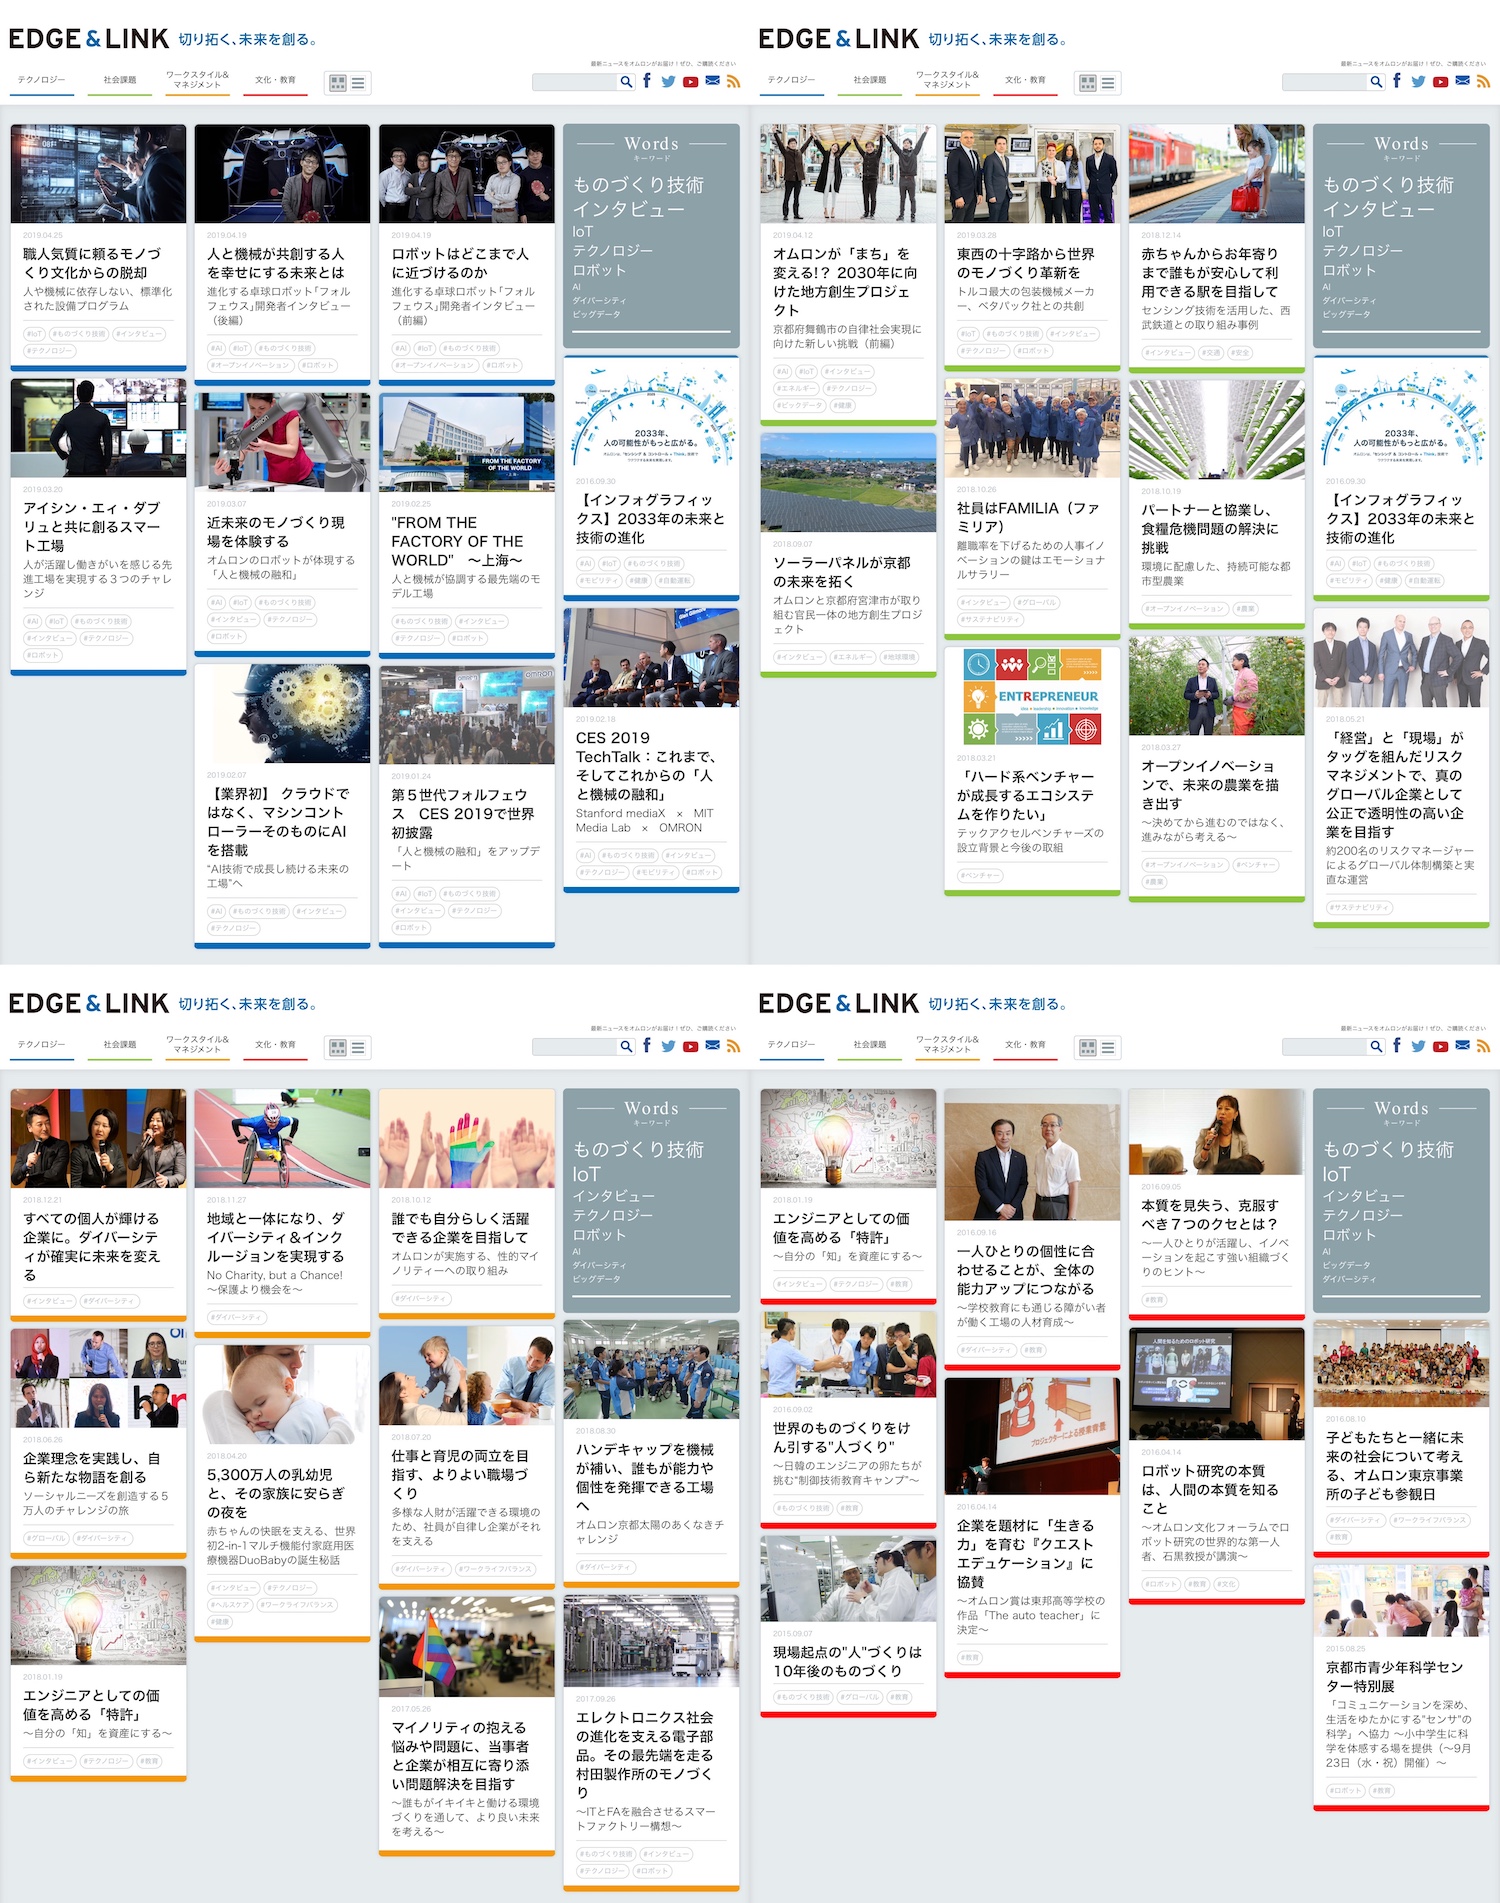The height and width of the screenshot is (1903, 1500).
Task: Click EDGE&LINK logo in the top-left page
Action: tap(89, 39)
